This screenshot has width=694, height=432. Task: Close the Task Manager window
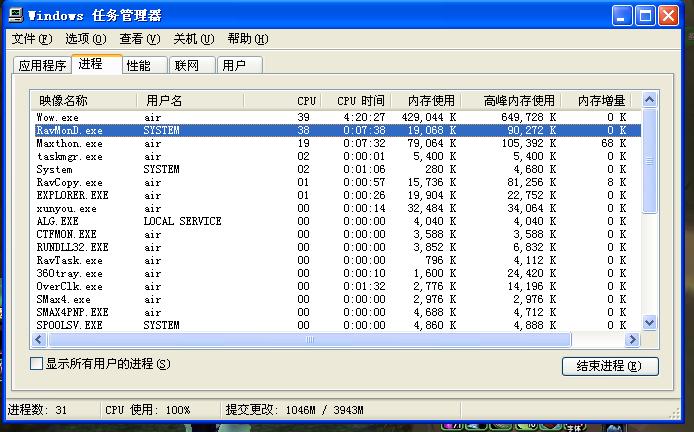668,15
